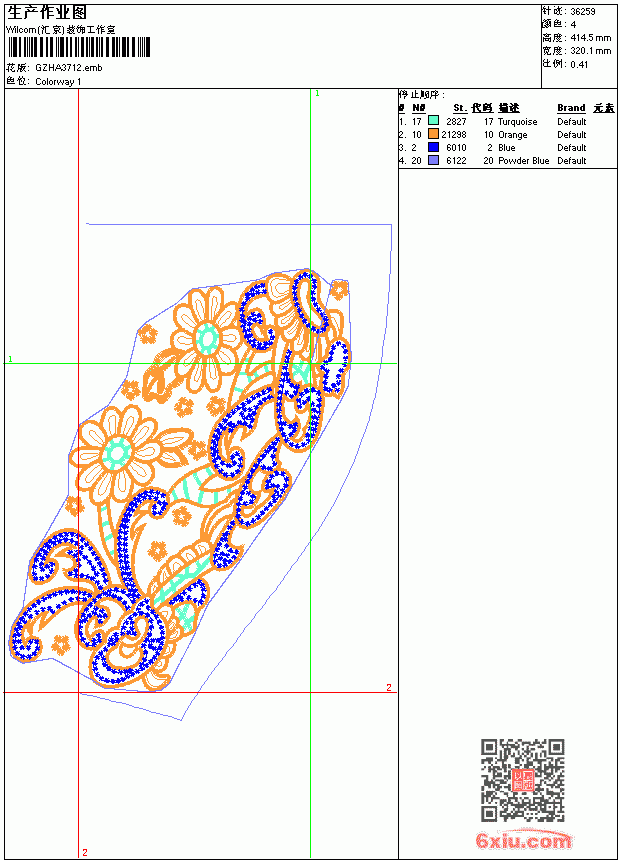The image size is (620, 860).
Task: Click the Colorway 1 label
Action: pyautogui.click(x=58, y=82)
